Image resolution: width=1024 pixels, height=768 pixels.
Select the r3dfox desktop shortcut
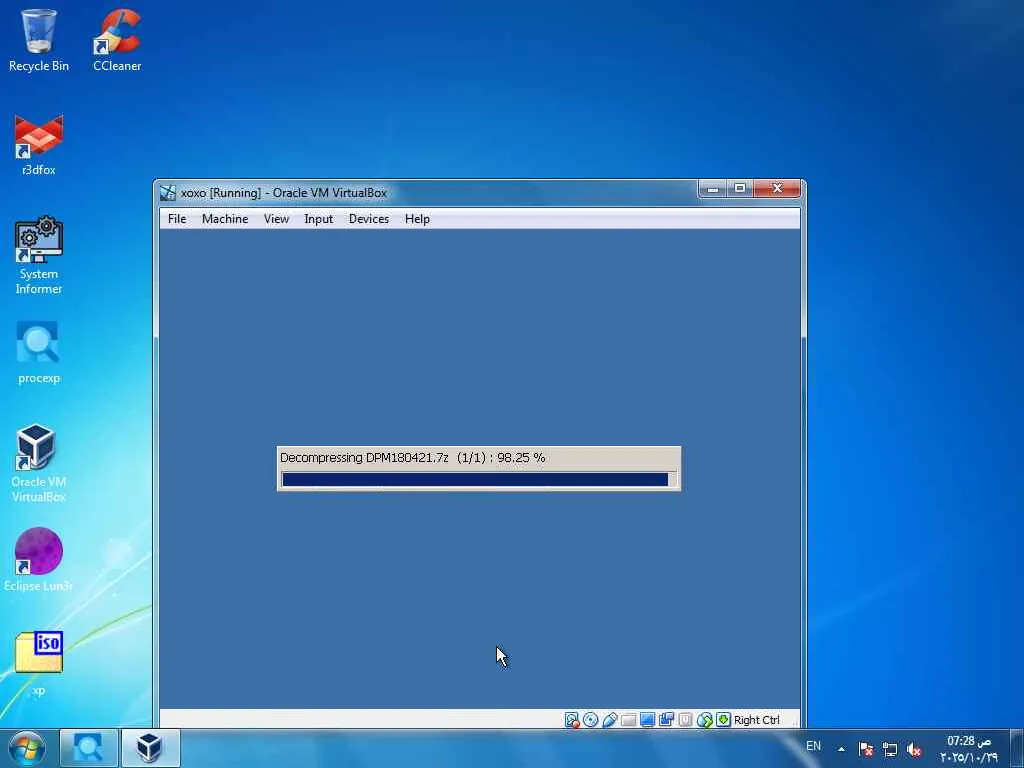click(39, 145)
